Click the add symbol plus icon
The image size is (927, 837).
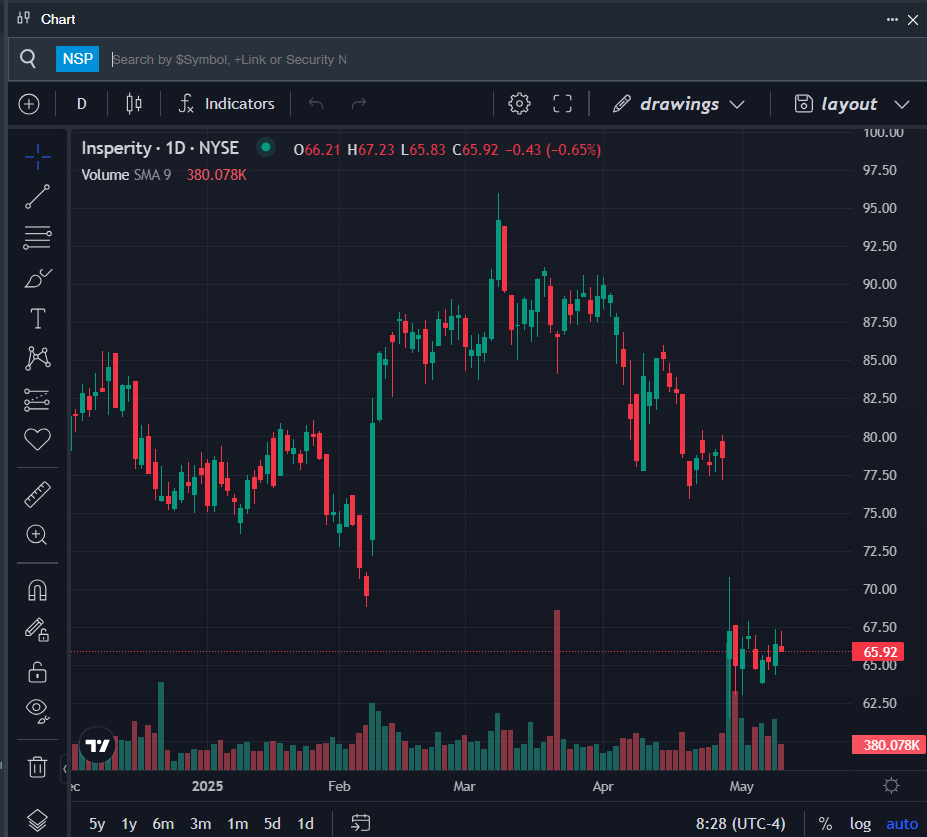point(29,104)
